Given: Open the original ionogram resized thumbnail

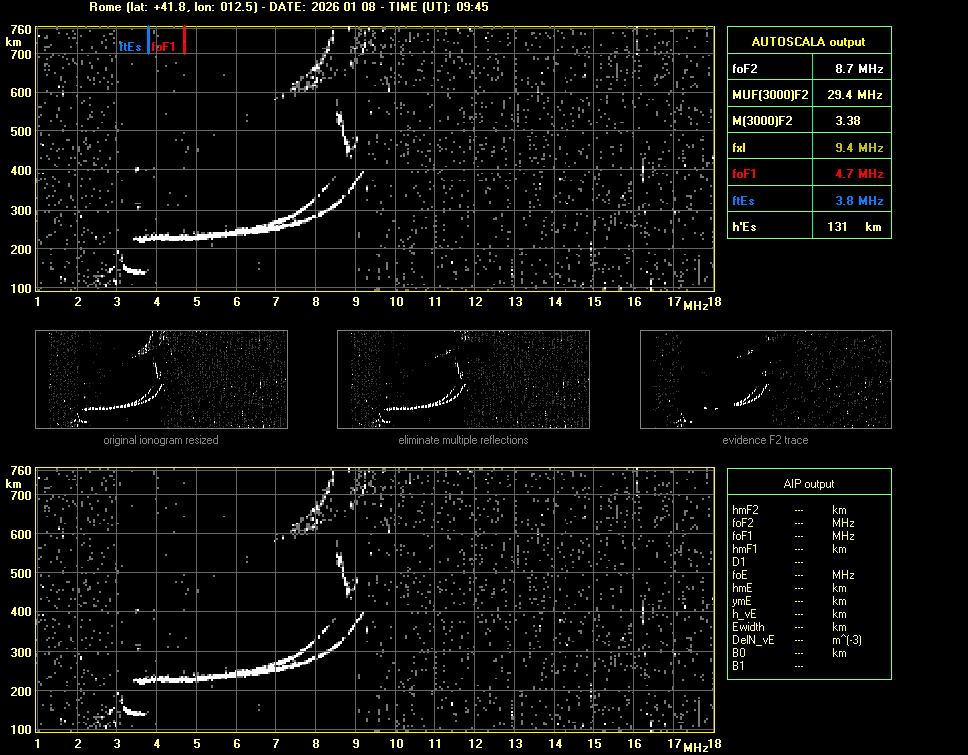Looking at the screenshot, I should click(161, 381).
